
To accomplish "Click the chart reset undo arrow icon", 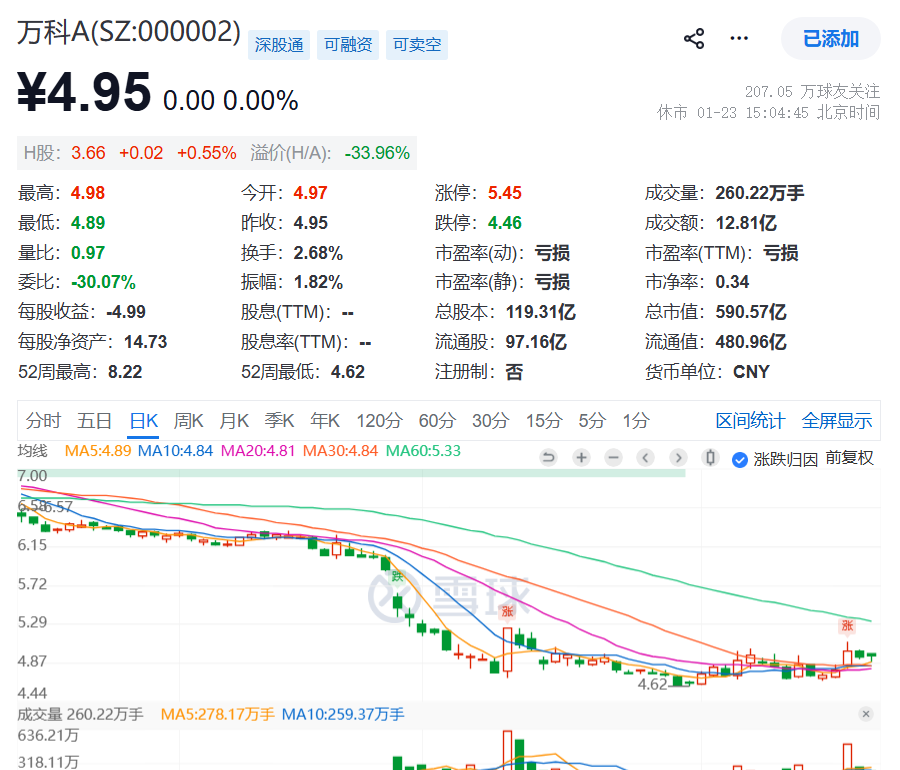I will [549, 458].
